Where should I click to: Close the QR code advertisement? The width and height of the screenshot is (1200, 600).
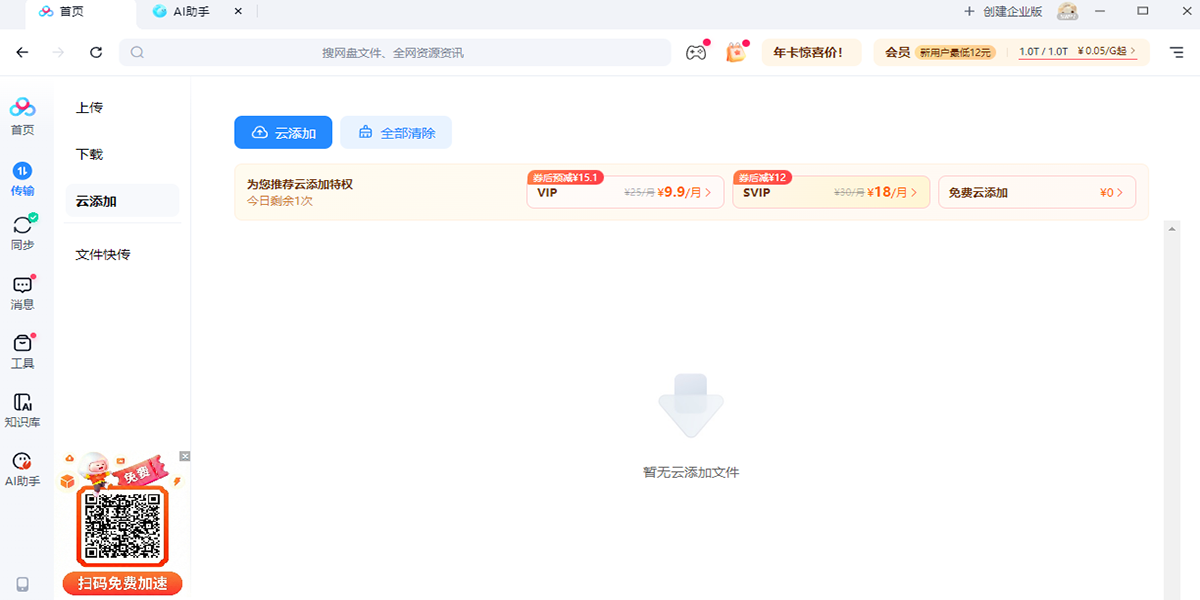184,456
